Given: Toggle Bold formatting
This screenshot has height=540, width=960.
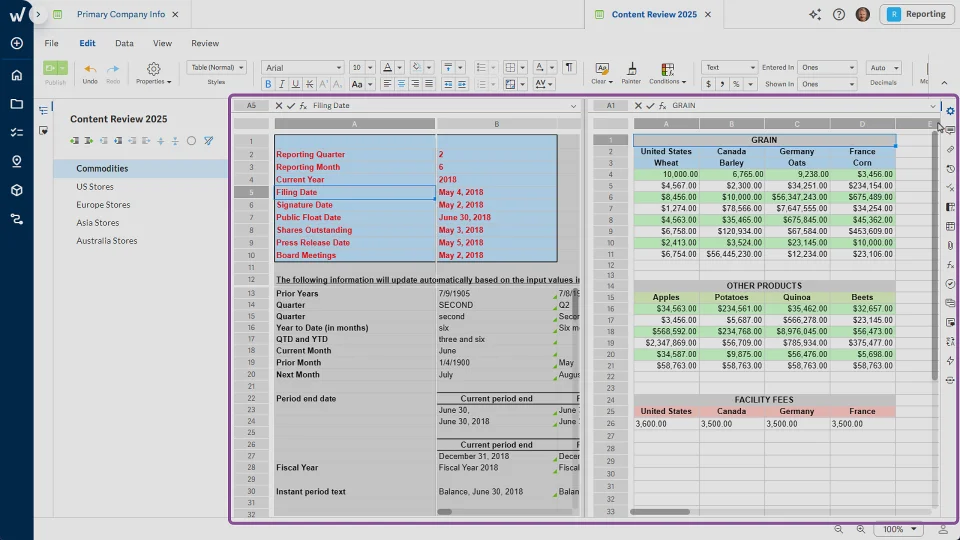Looking at the screenshot, I should click(x=268, y=84).
